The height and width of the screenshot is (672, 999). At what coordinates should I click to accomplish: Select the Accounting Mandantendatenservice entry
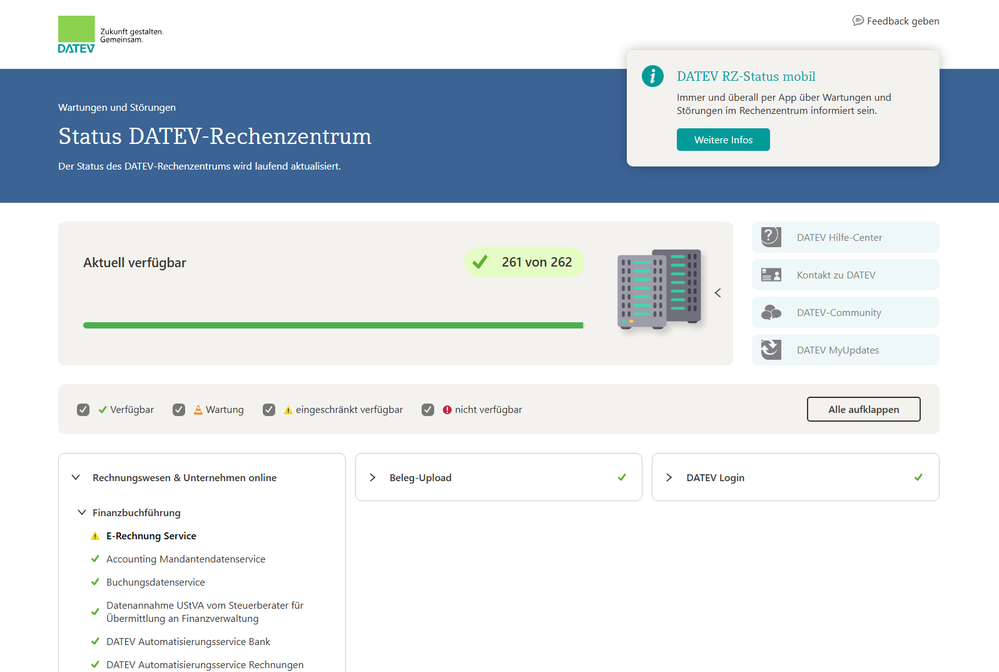pyautogui.click(x=185, y=559)
